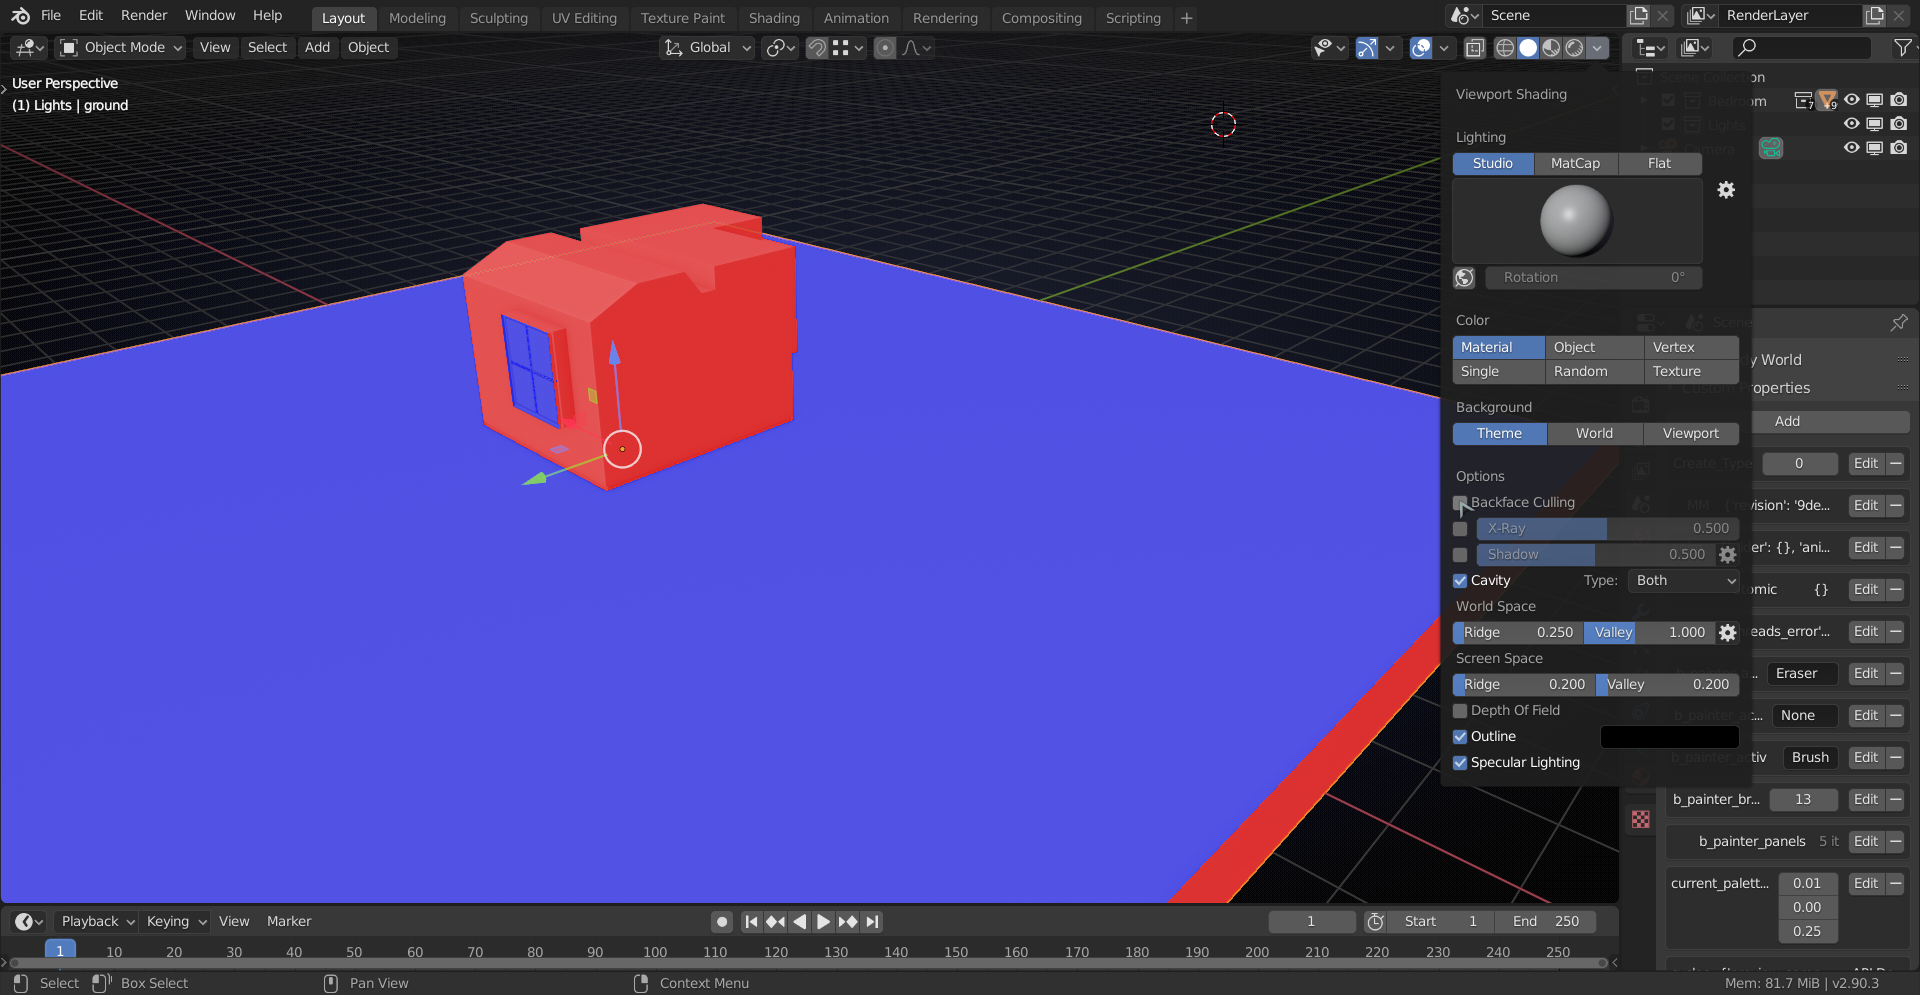This screenshot has width=1920, height=995.
Task: Open the shading options dropdown arrow
Action: coord(1598,47)
